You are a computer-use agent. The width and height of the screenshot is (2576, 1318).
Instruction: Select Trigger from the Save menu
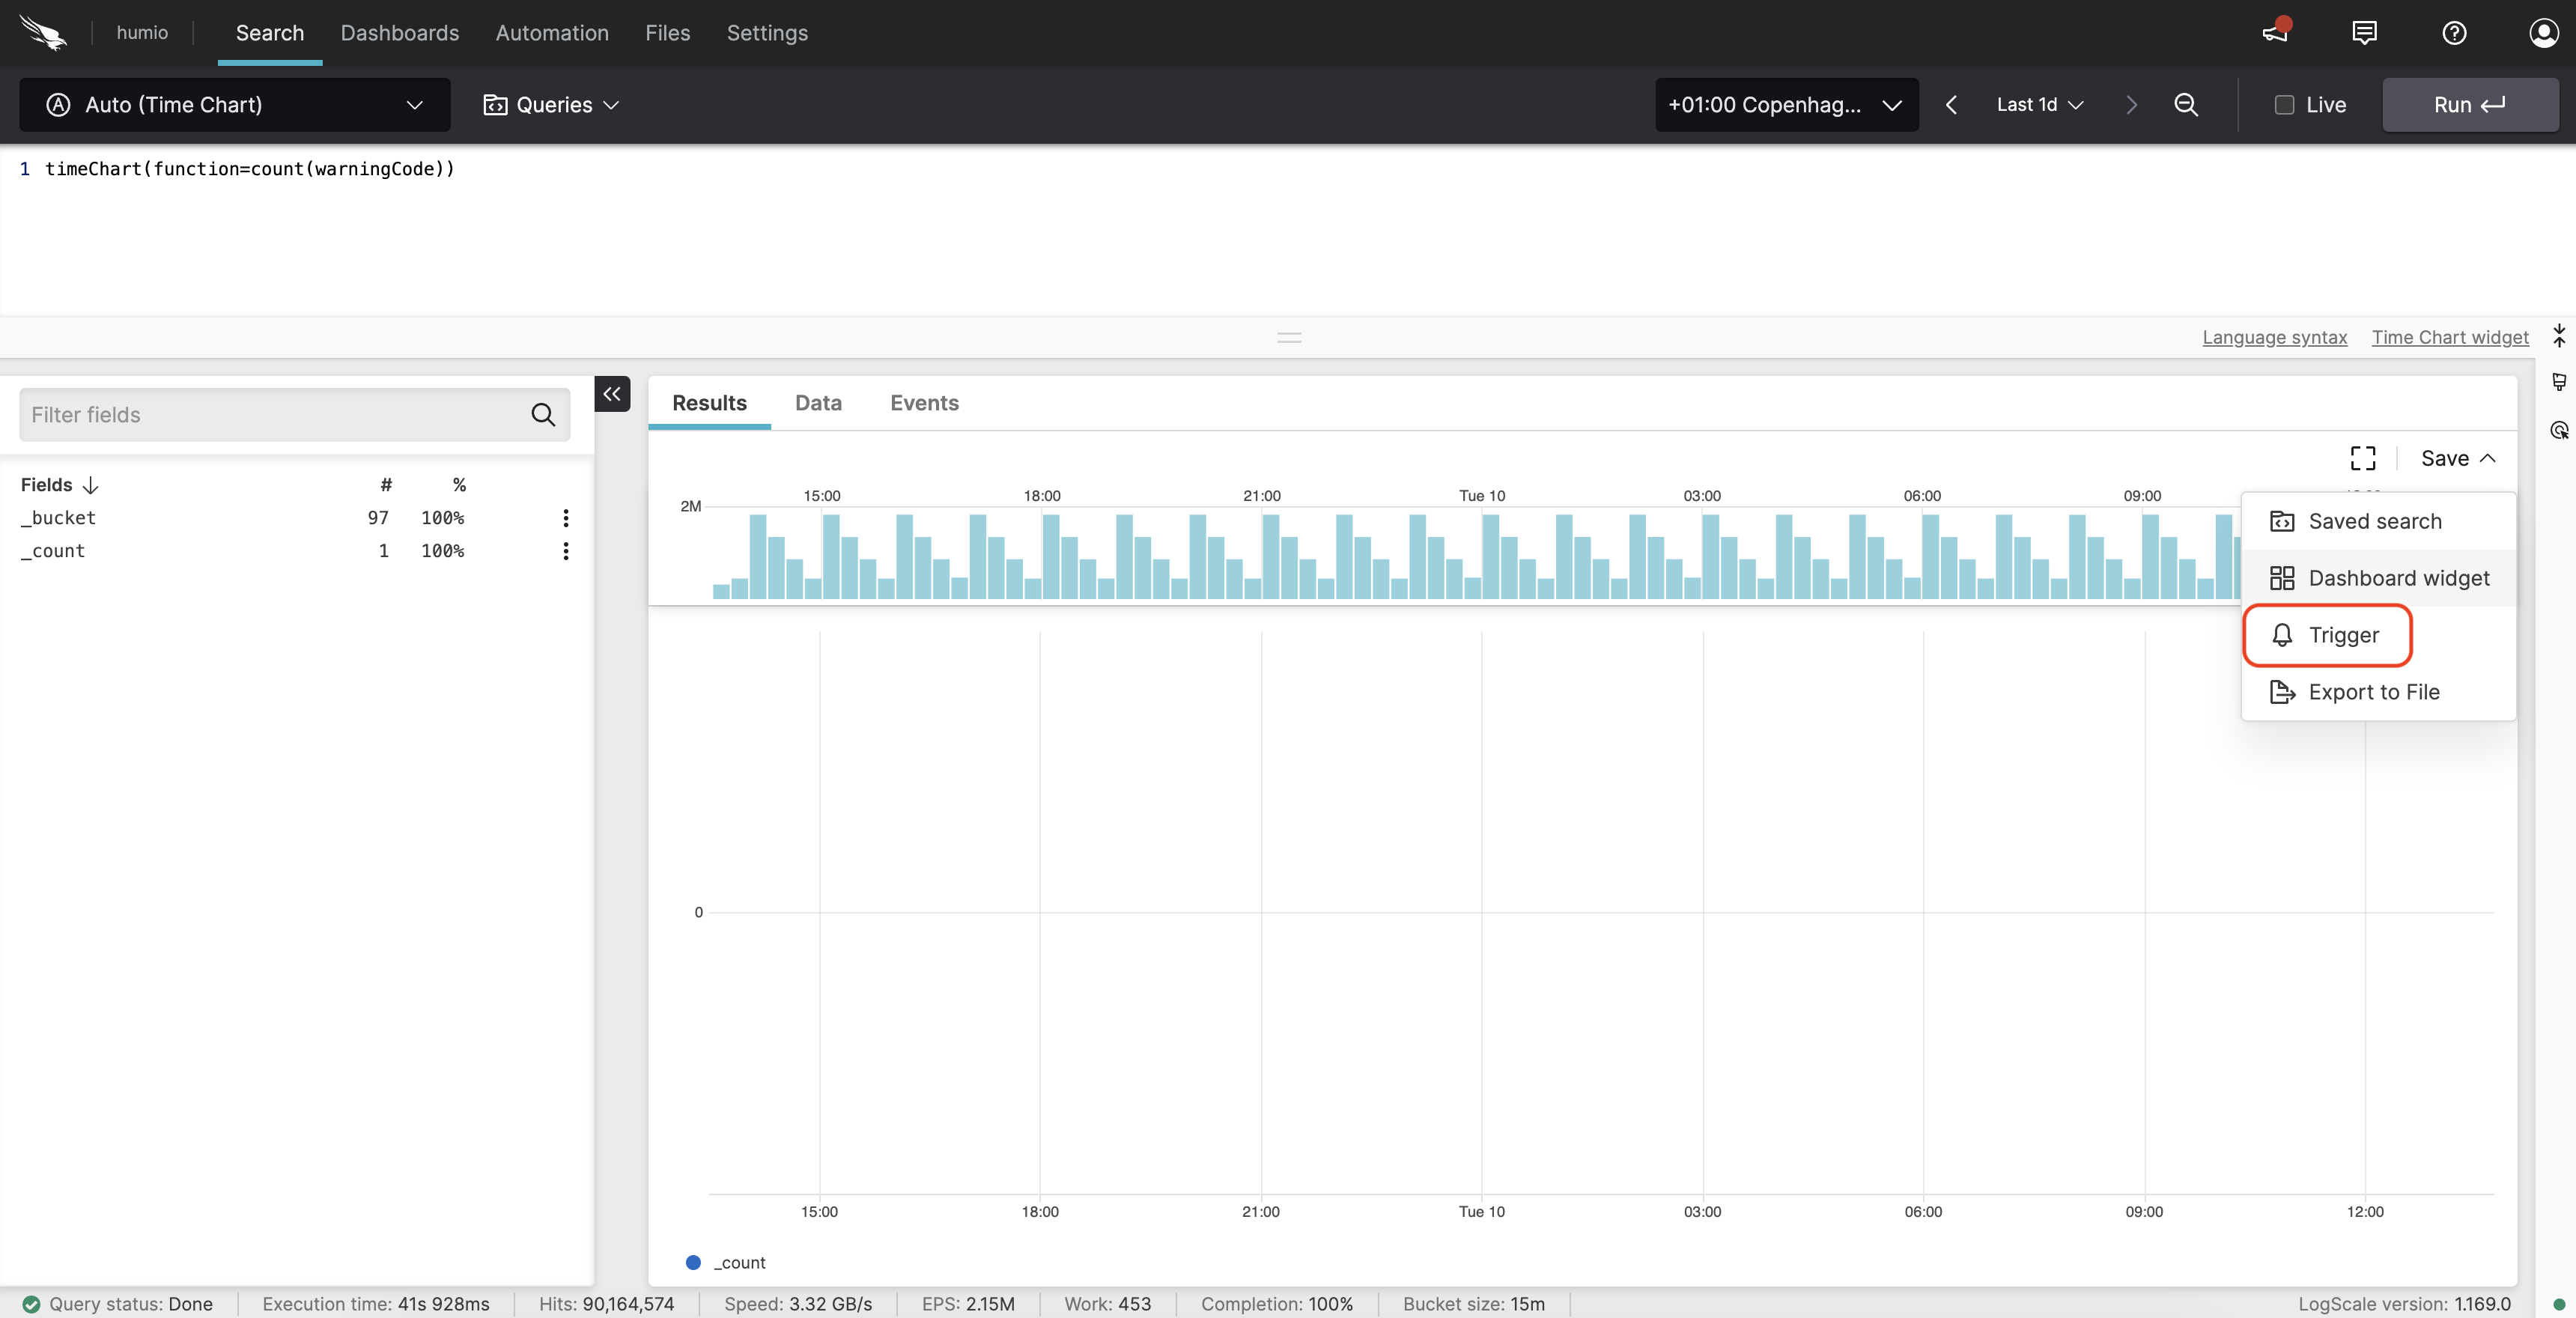point(2342,635)
